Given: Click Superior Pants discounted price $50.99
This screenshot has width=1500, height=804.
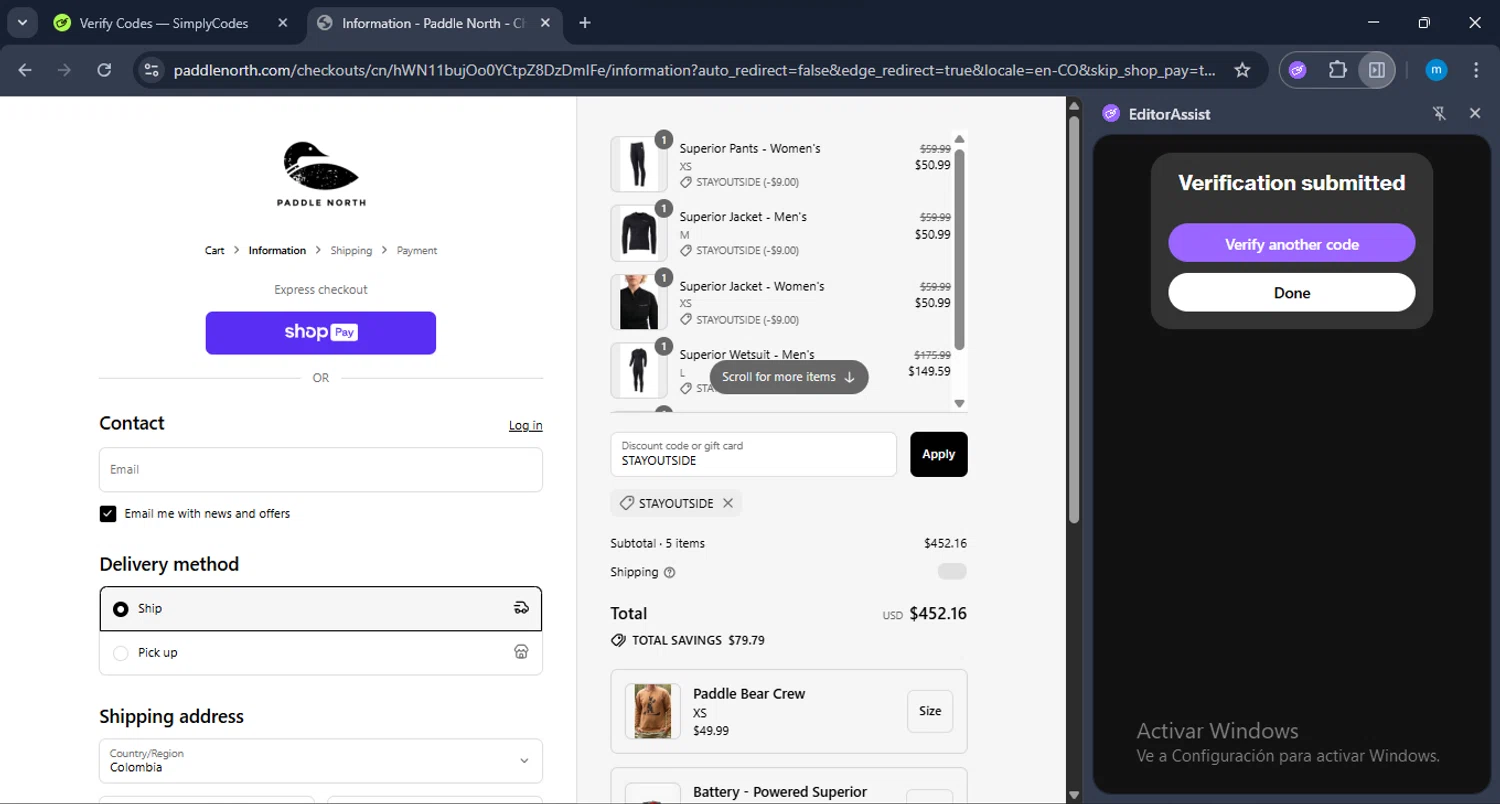Looking at the screenshot, I should [933, 165].
